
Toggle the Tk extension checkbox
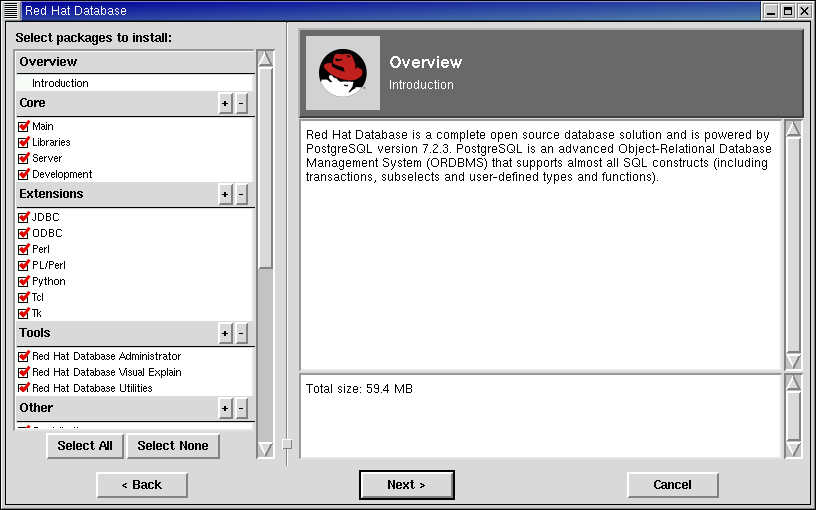point(23,313)
